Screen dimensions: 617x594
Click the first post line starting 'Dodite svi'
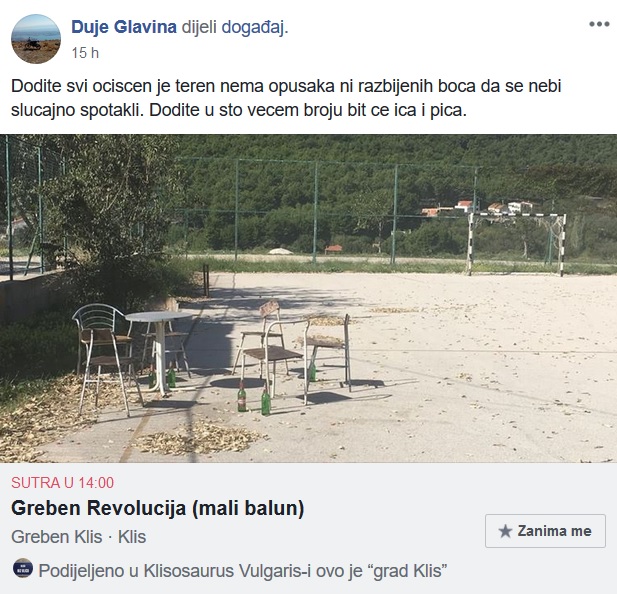point(286,86)
